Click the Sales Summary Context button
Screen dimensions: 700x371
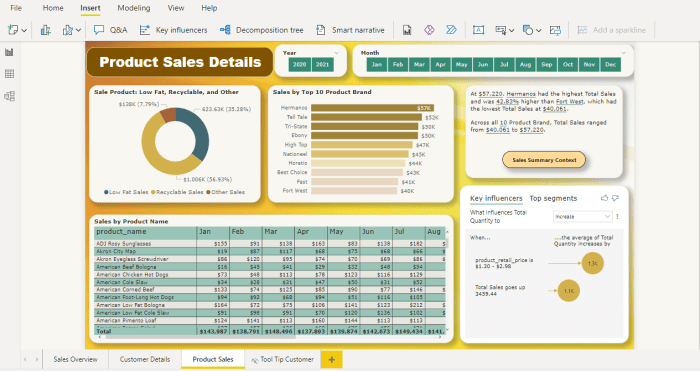pos(544,160)
